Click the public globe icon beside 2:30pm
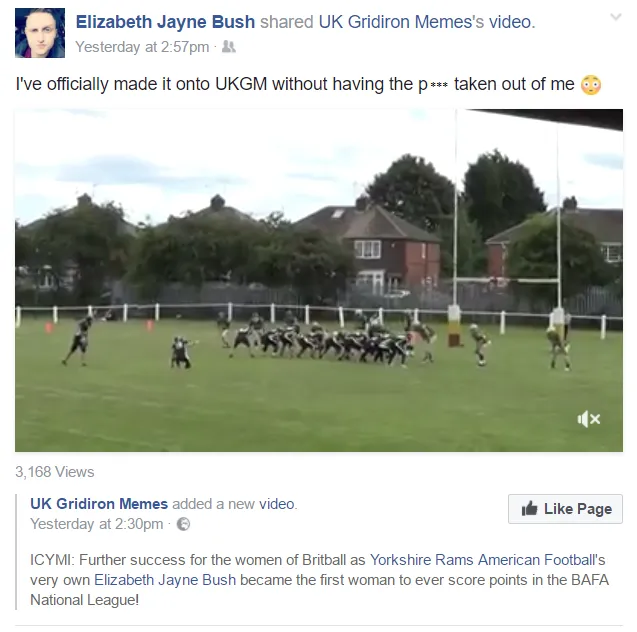 point(183,524)
